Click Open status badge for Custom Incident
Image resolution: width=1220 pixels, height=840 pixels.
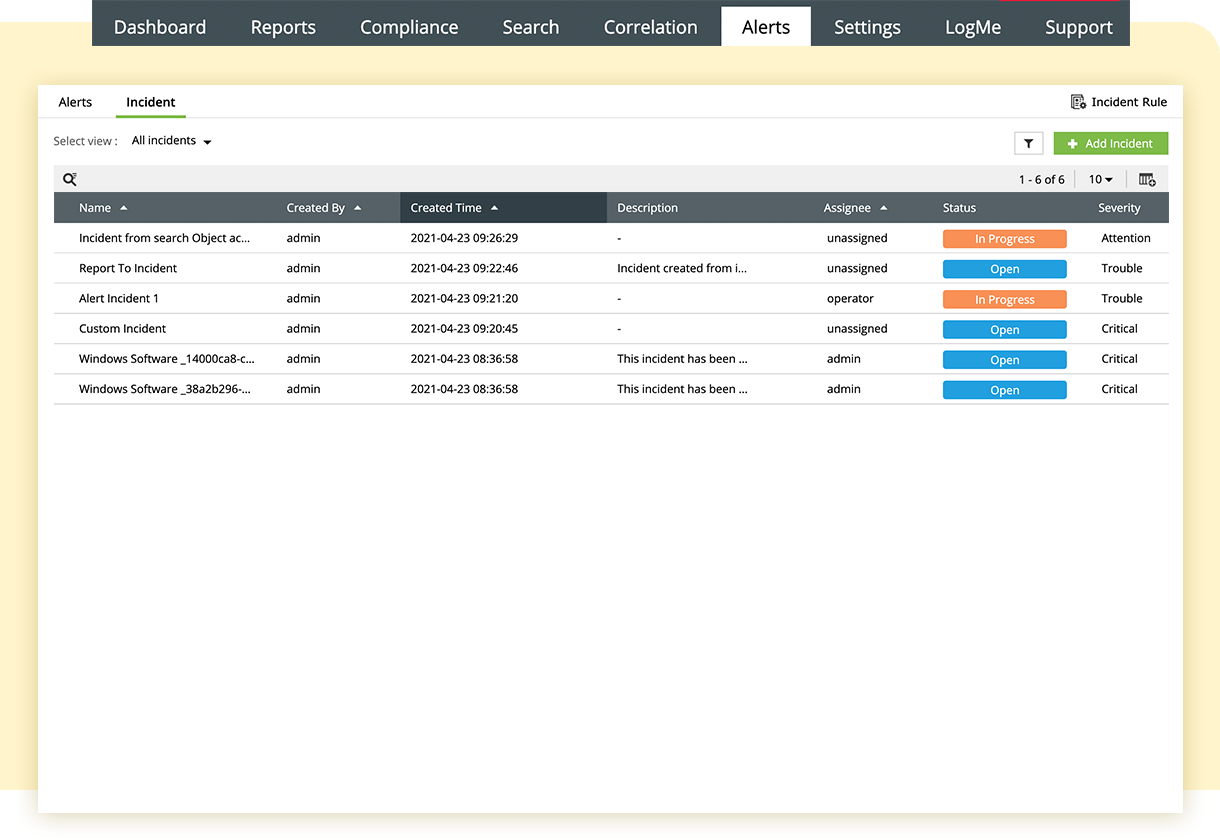point(1004,329)
